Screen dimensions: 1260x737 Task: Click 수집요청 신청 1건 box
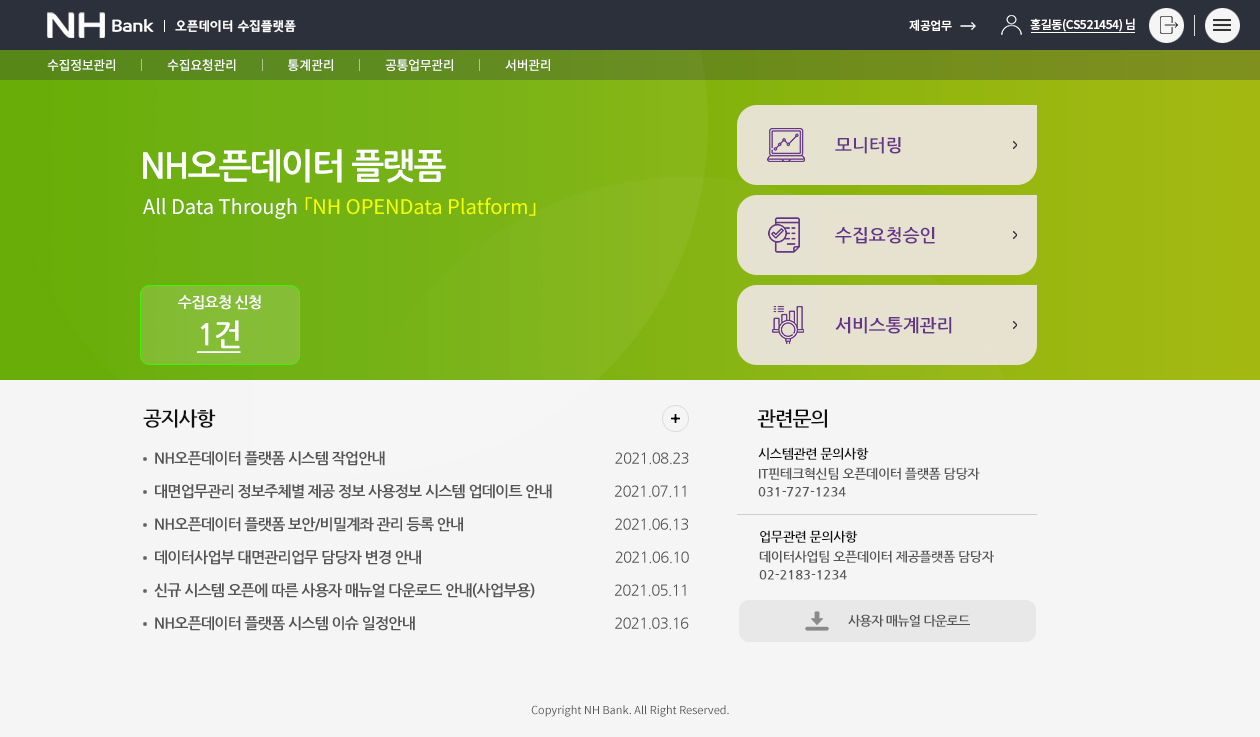[x=220, y=325]
